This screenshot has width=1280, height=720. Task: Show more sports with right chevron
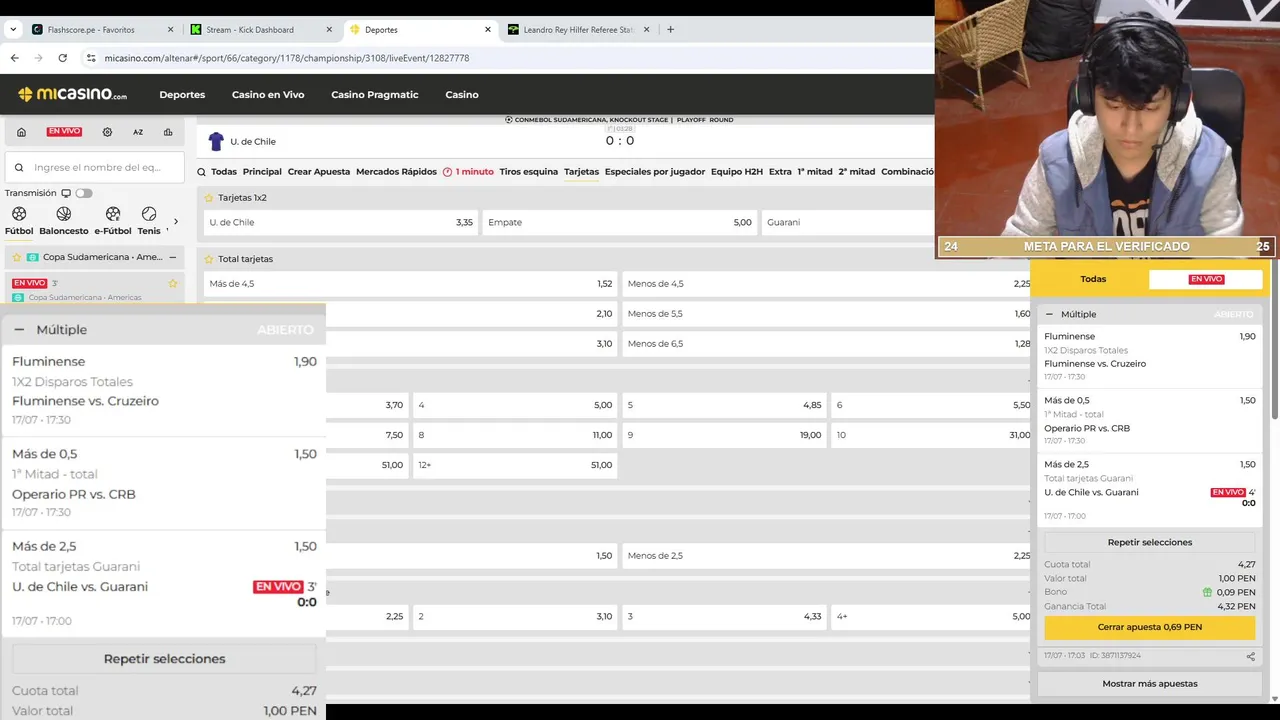[x=176, y=222]
